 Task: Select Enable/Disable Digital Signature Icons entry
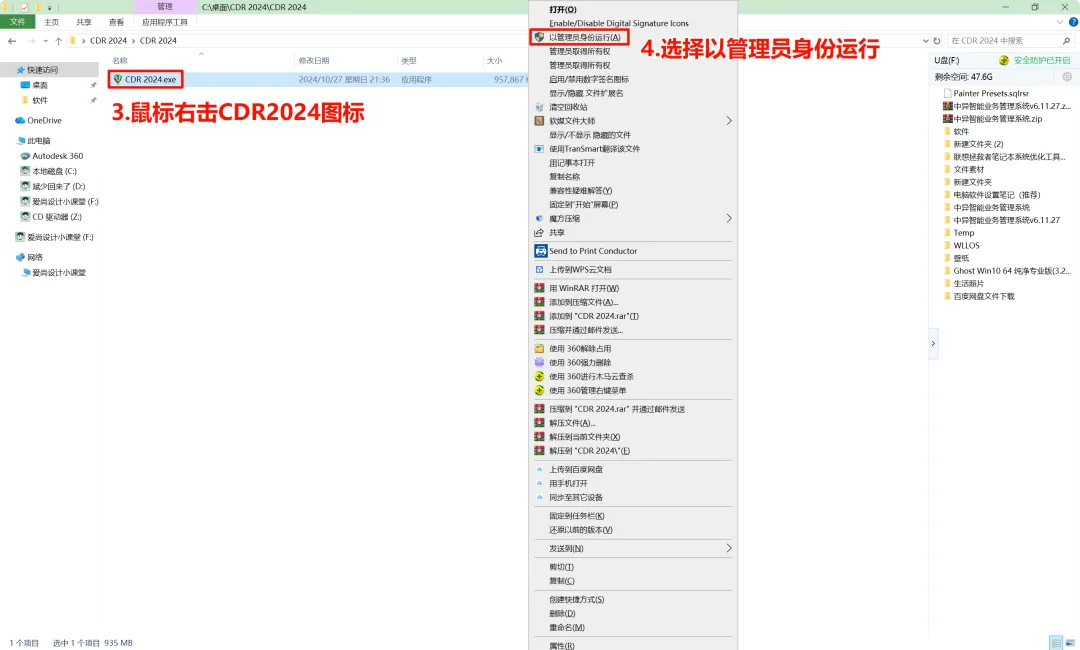tap(619, 23)
